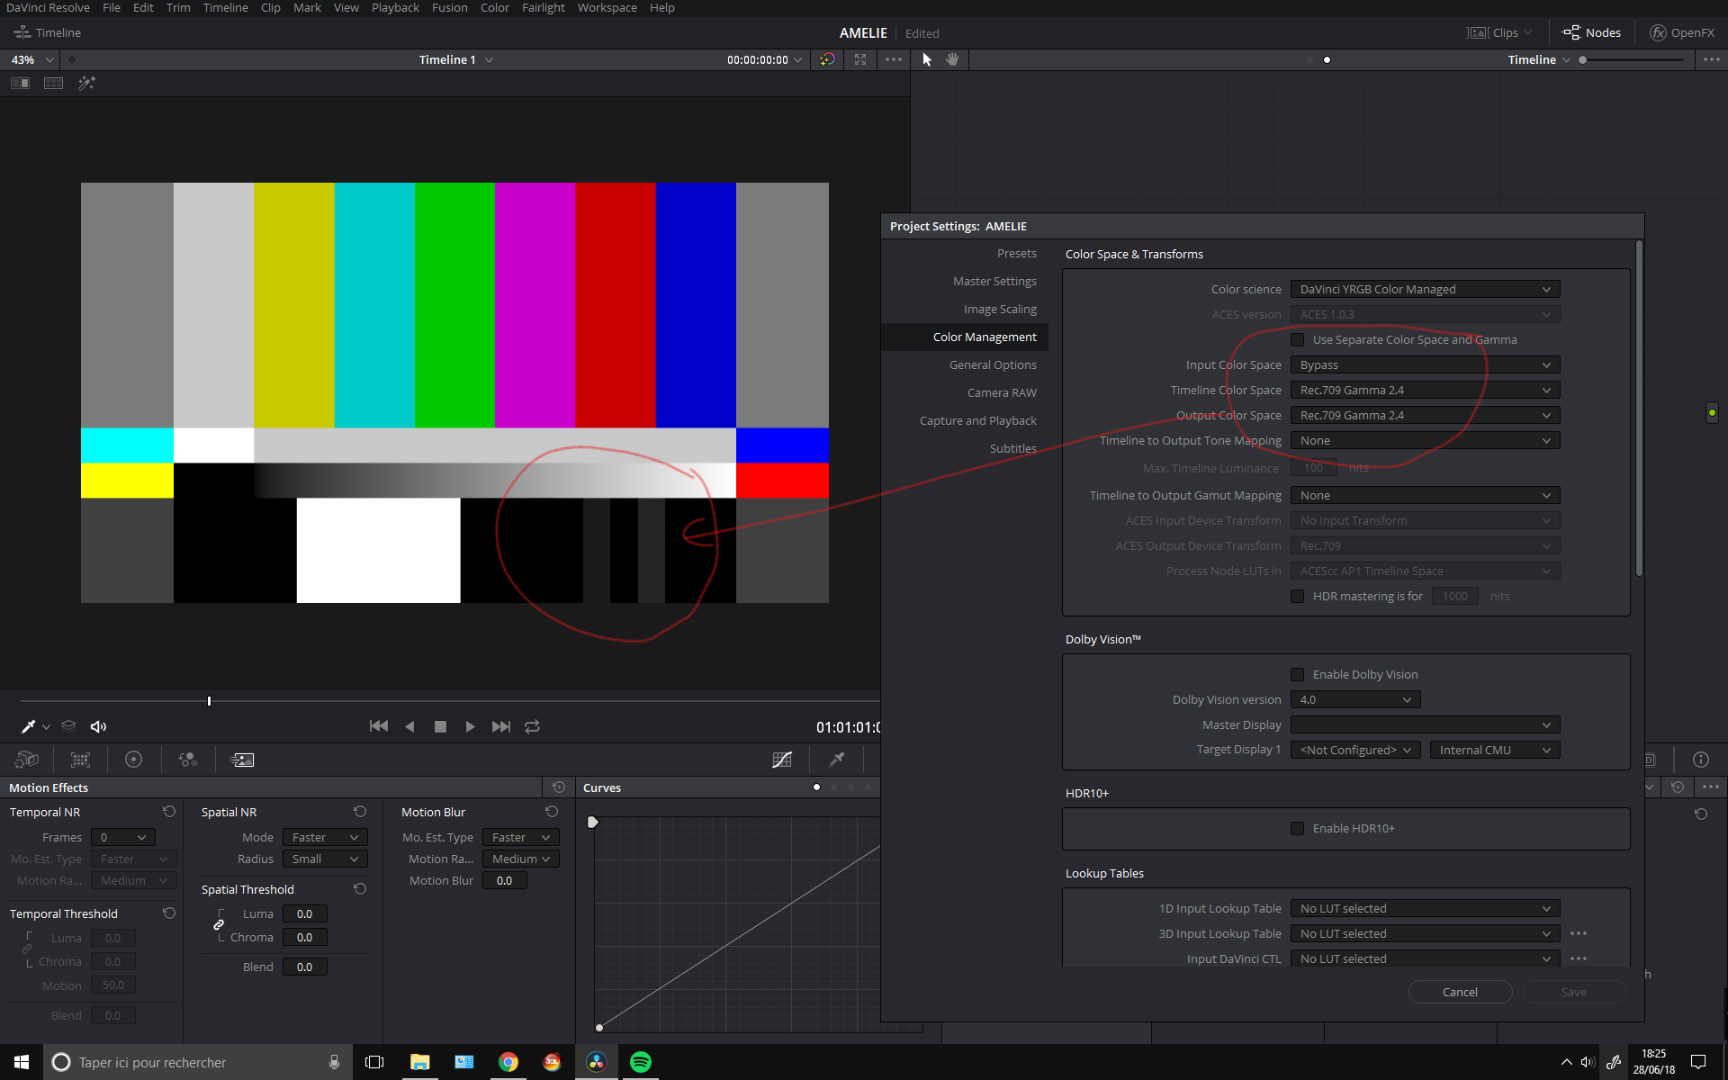Click the image wipe viewer icon
The height and width of the screenshot is (1080, 1728).
20,83
